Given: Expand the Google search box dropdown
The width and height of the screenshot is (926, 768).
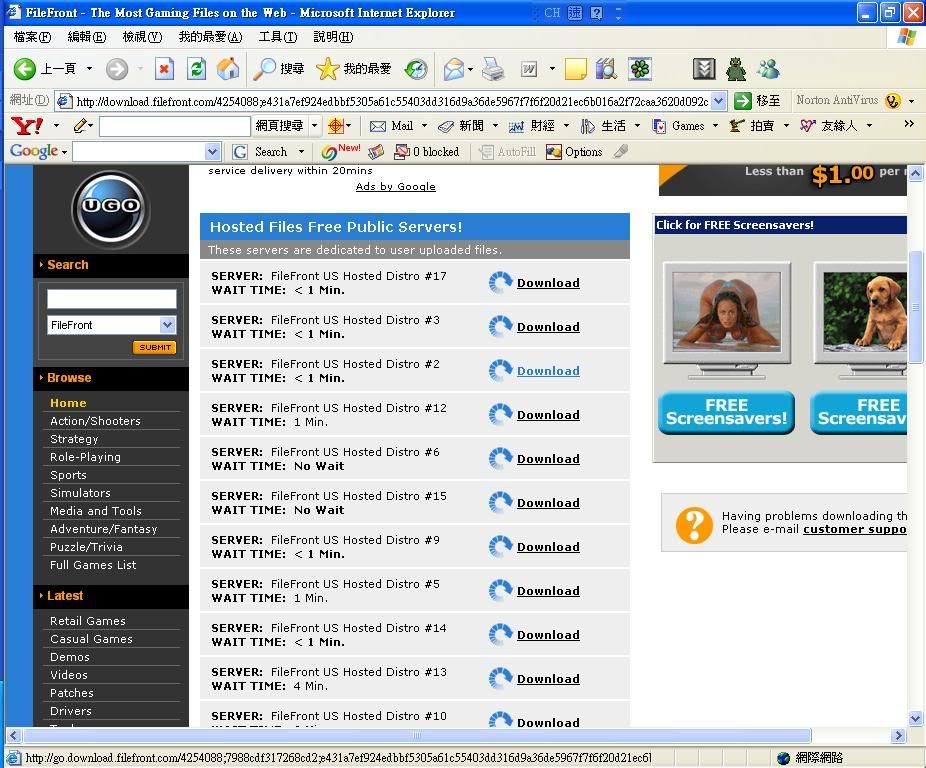Looking at the screenshot, I should (213, 152).
